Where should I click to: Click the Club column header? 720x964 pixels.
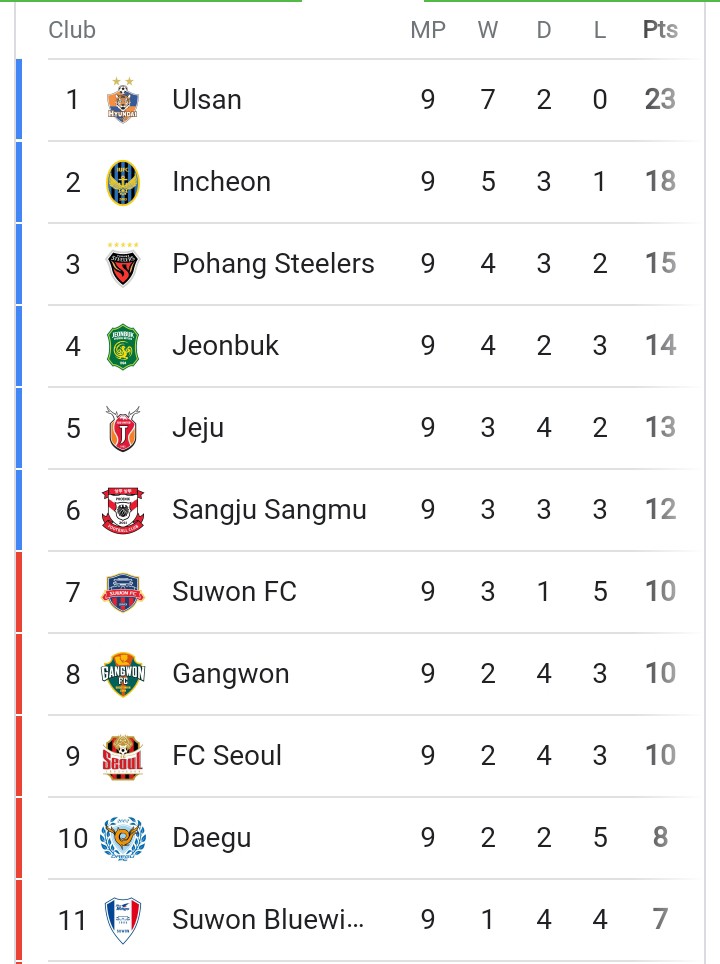(72, 30)
